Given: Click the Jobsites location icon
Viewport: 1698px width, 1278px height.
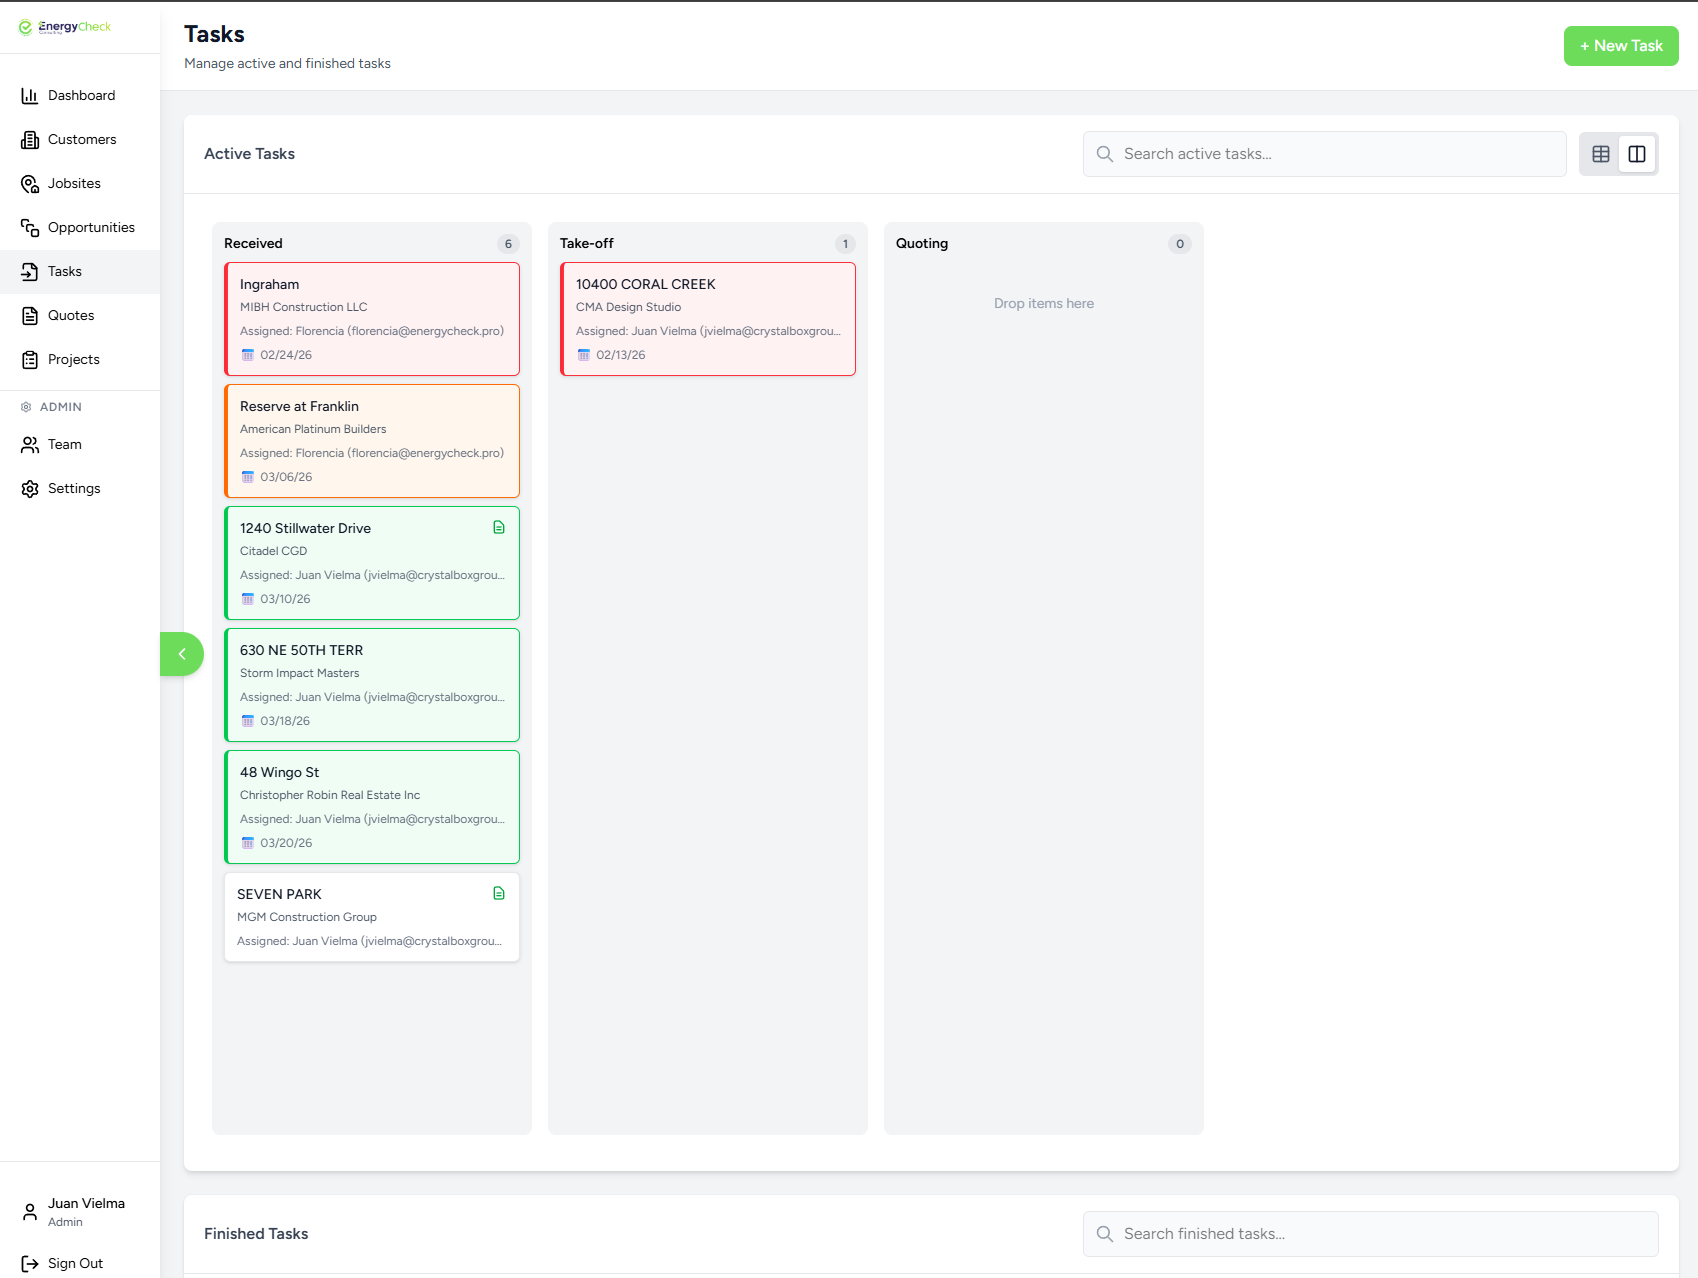Looking at the screenshot, I should [x=30, y=184].
